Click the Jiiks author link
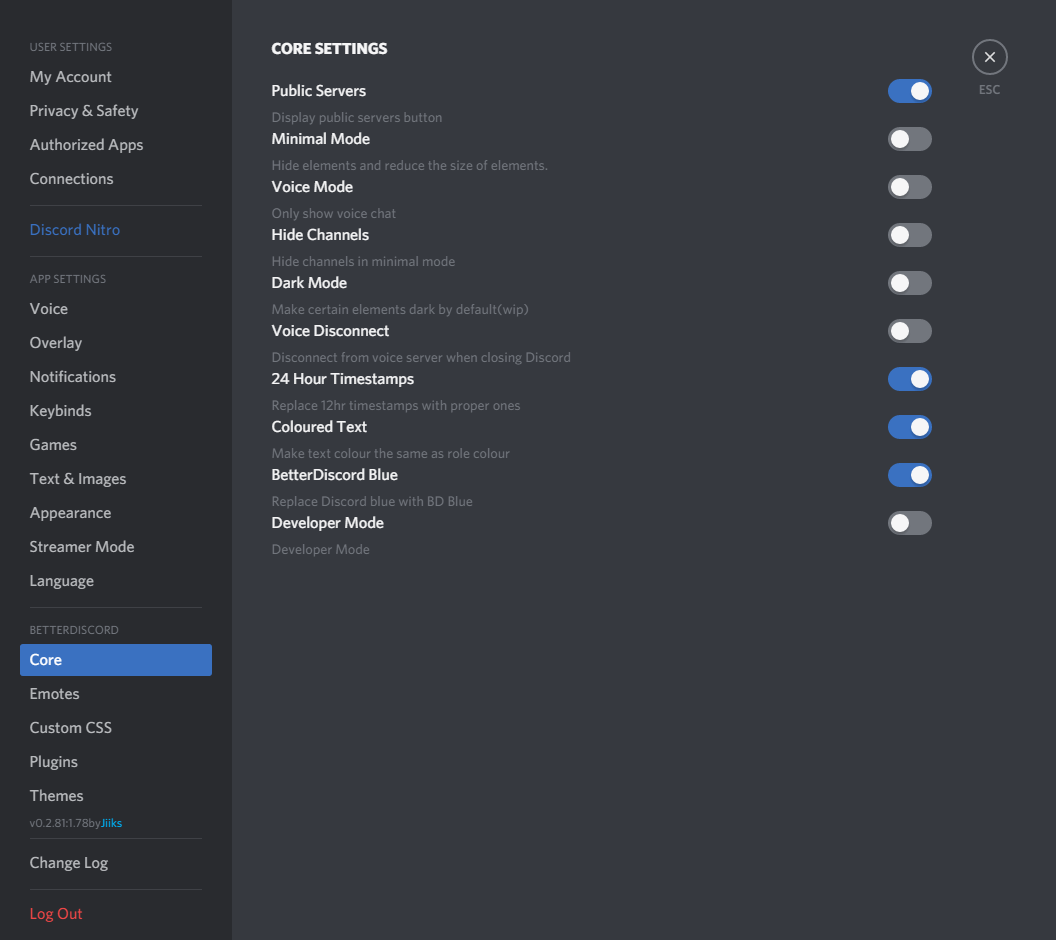1056x940 pixels. pos(111,823)
